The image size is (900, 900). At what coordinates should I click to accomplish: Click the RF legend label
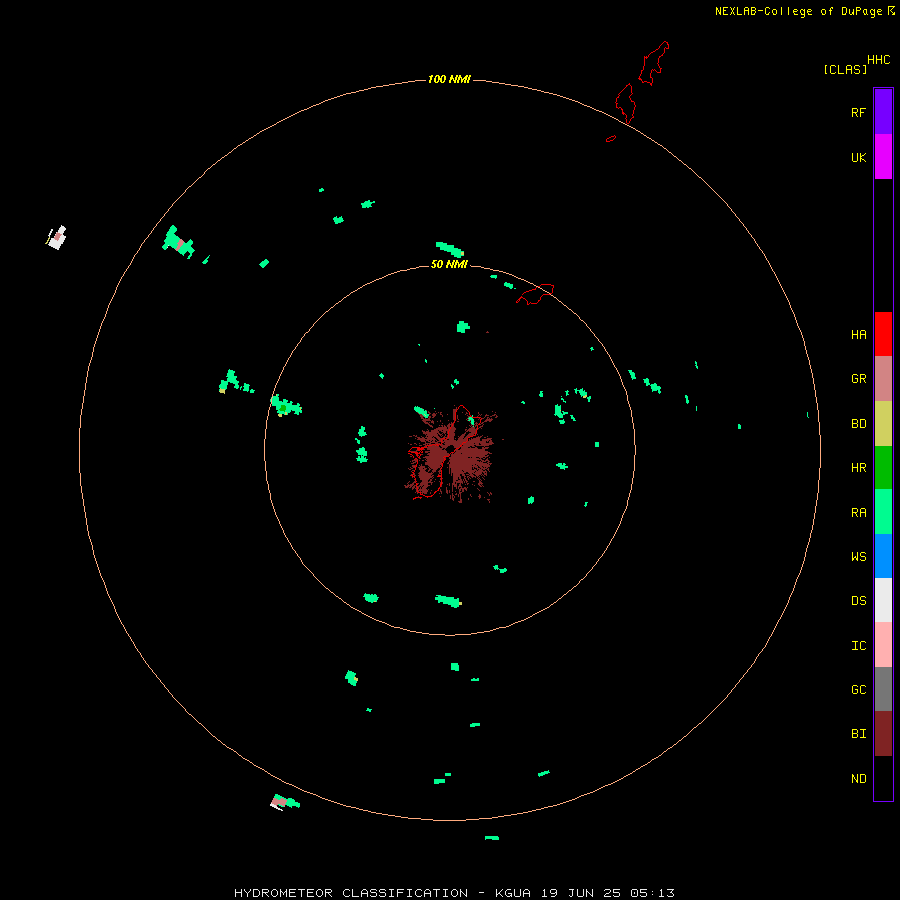click(858, 112)
